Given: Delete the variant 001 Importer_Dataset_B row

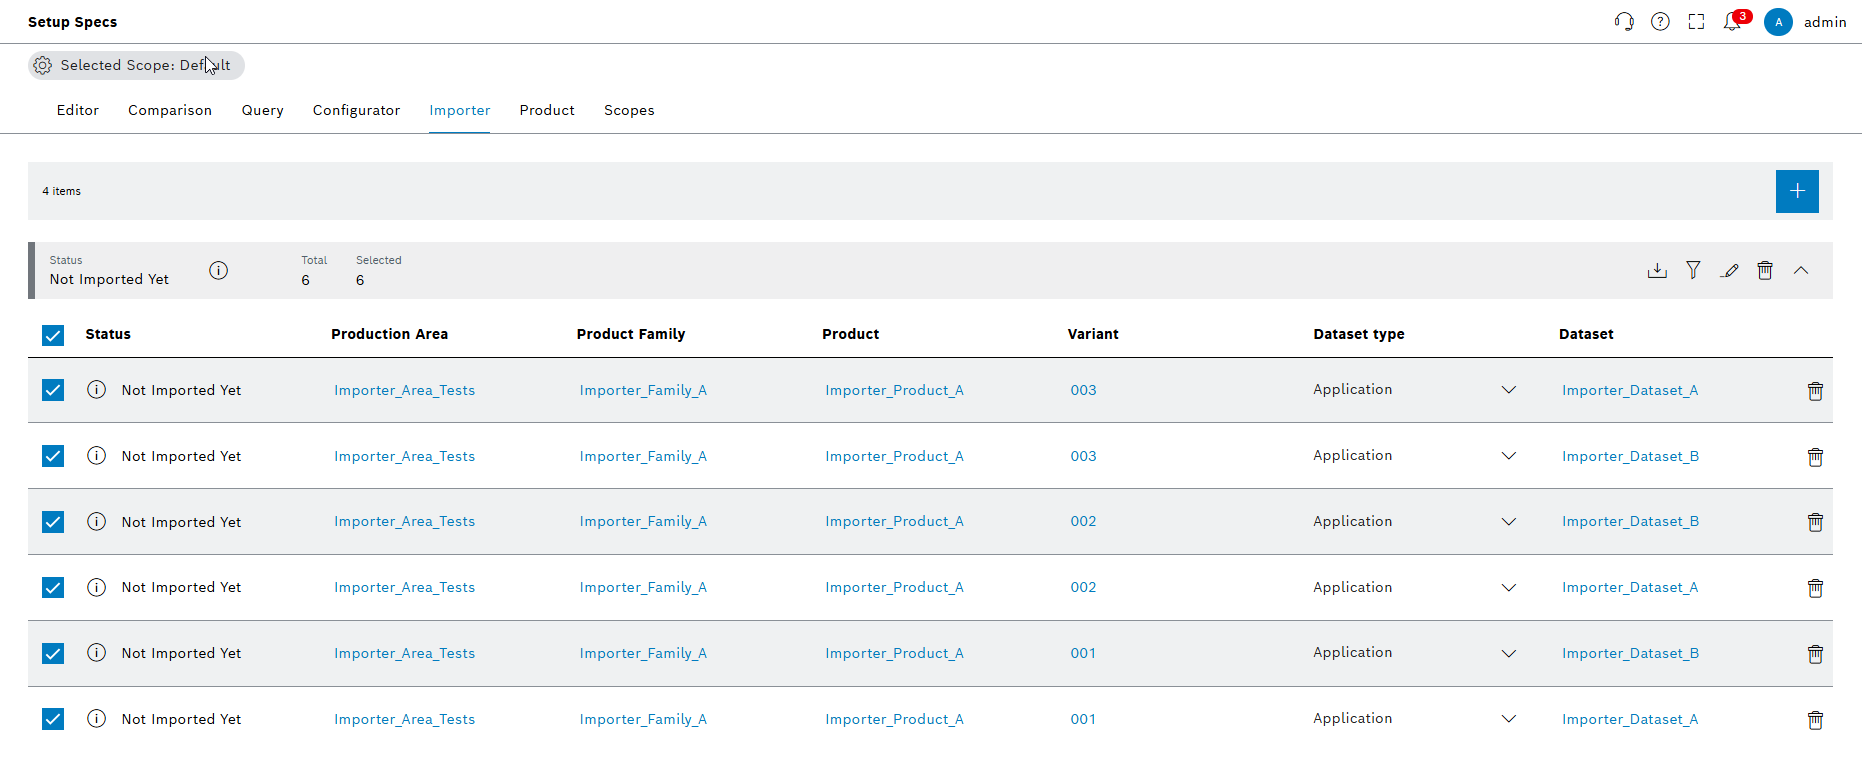Looking at the screenshot, I should click(1815, 654).
